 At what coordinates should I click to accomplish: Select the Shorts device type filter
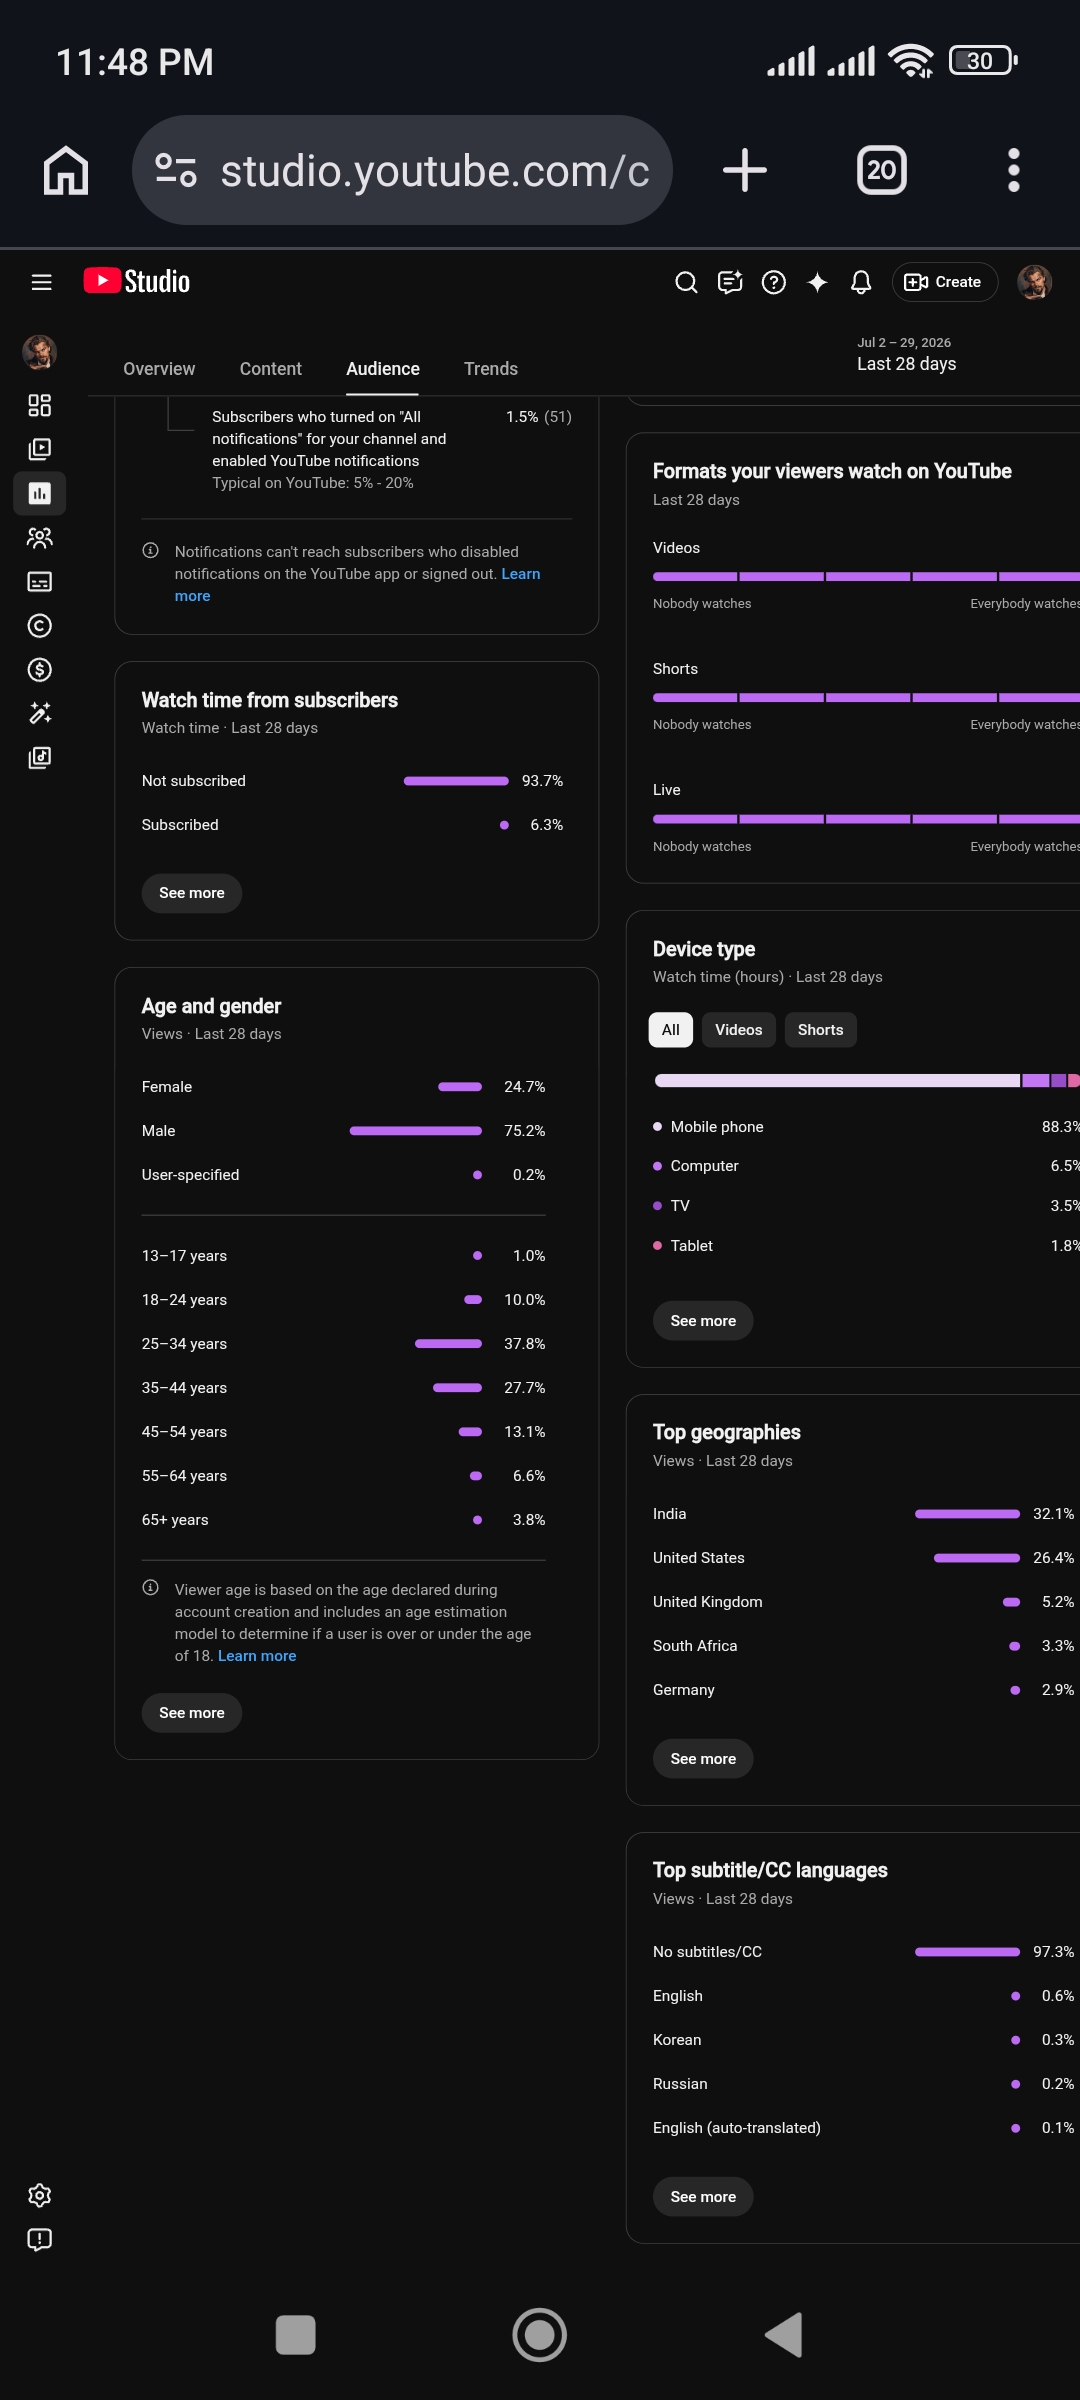(x=821, y=1030)
